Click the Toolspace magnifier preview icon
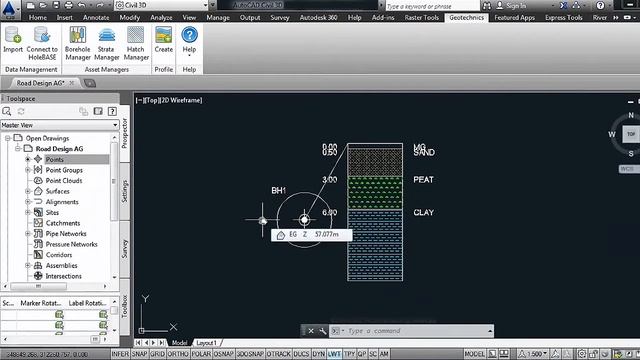640x360 pixels. click(x=7, y=111)
